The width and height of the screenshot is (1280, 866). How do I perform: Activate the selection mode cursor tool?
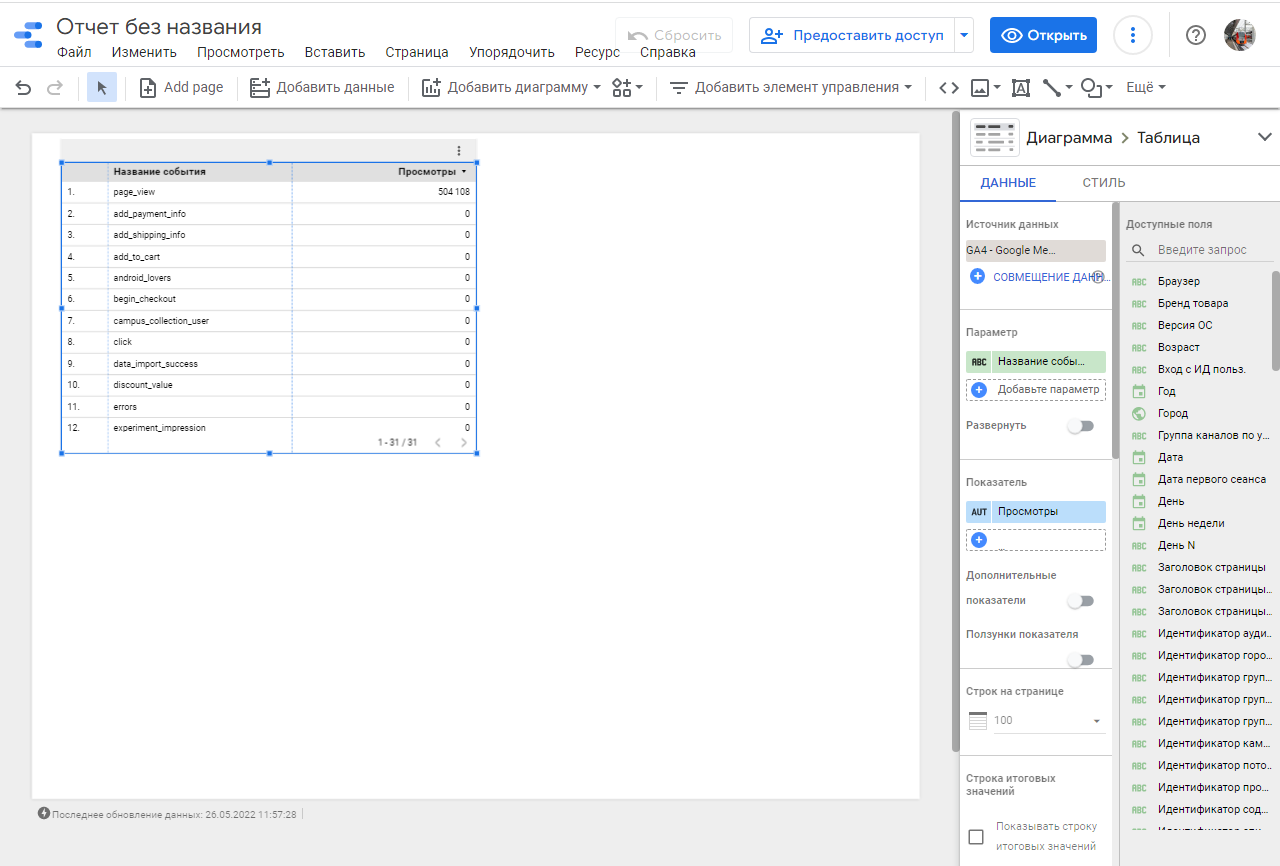101,88
